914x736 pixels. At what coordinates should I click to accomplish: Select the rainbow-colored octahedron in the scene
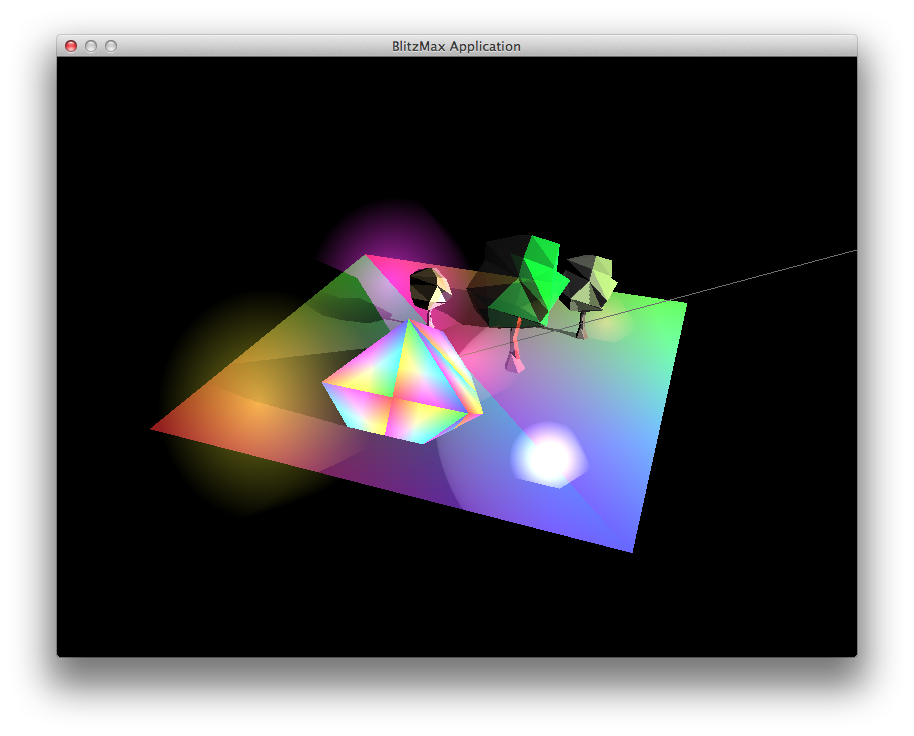[402, 382]
